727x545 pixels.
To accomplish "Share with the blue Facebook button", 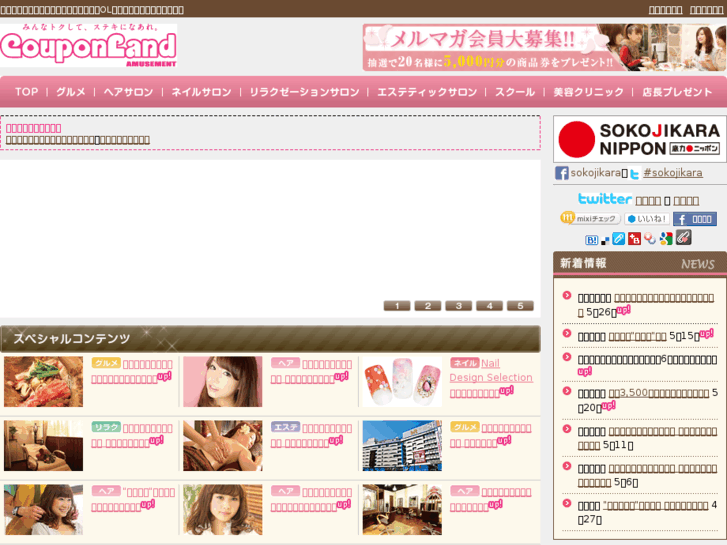I will [695, 219].
